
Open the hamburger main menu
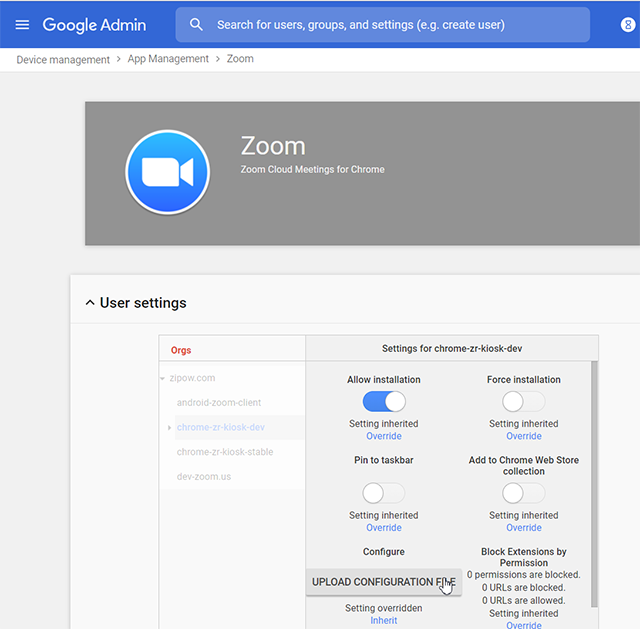(x=22, y=25)
